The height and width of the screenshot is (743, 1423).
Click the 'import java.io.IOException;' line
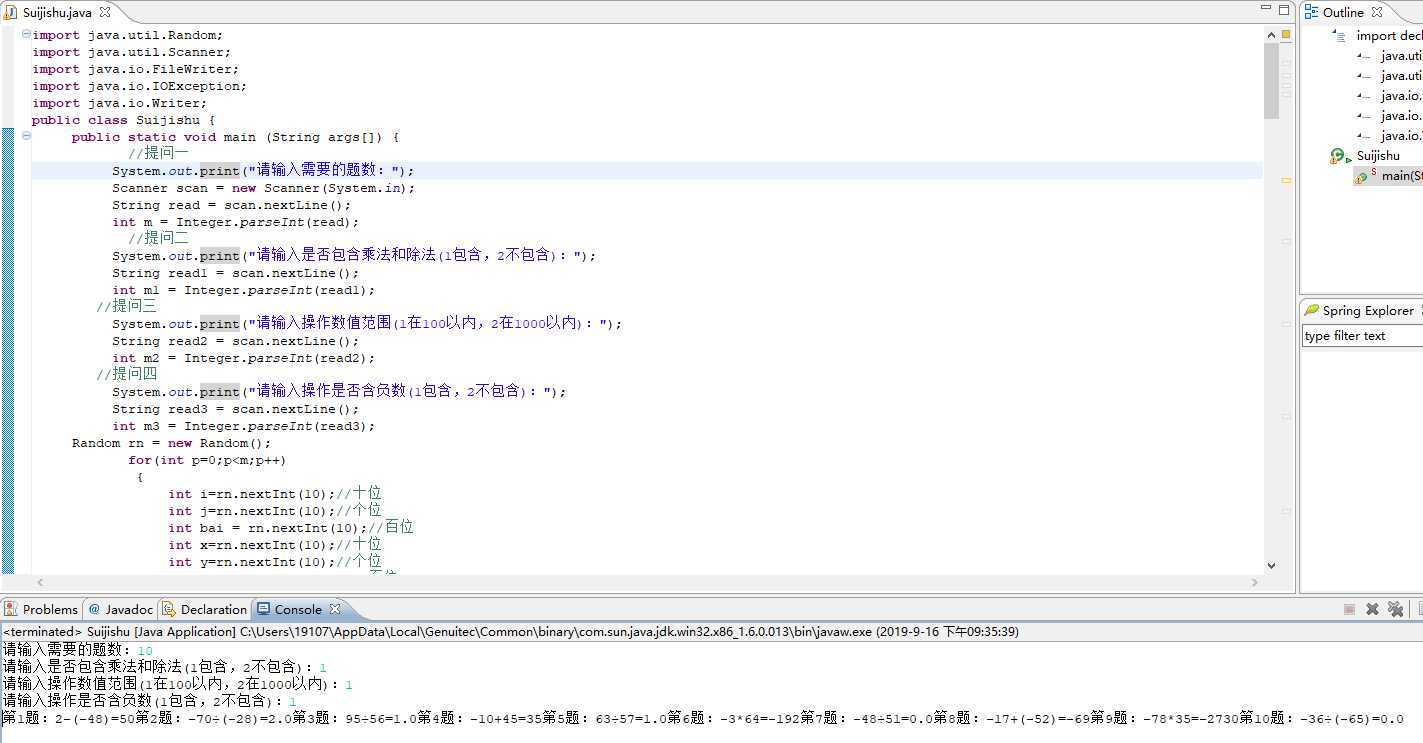click(140, 86)
